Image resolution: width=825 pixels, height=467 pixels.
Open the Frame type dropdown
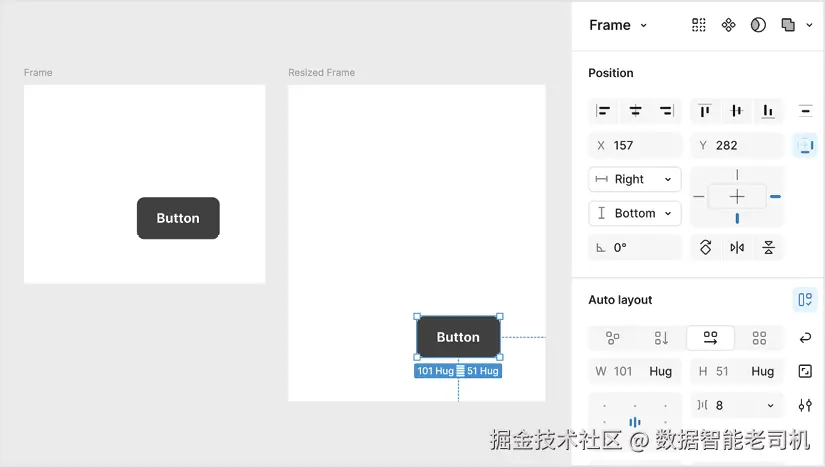(x=618, y=25)
